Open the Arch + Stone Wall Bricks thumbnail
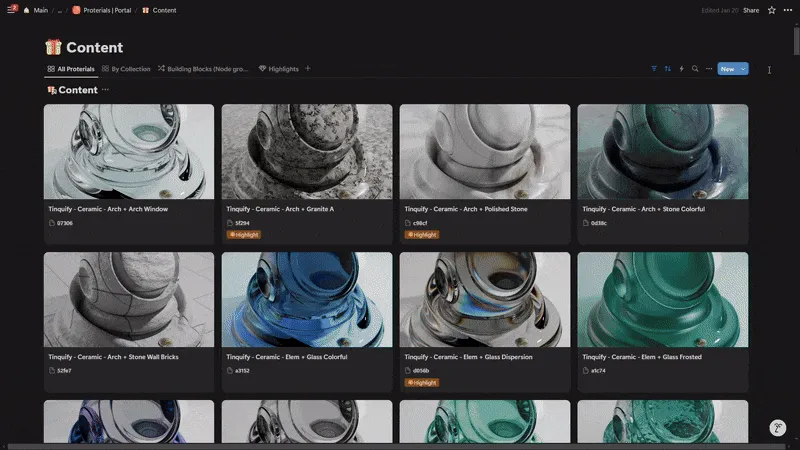This screenshot has height=450, width=800. click(x=129, y=299)
